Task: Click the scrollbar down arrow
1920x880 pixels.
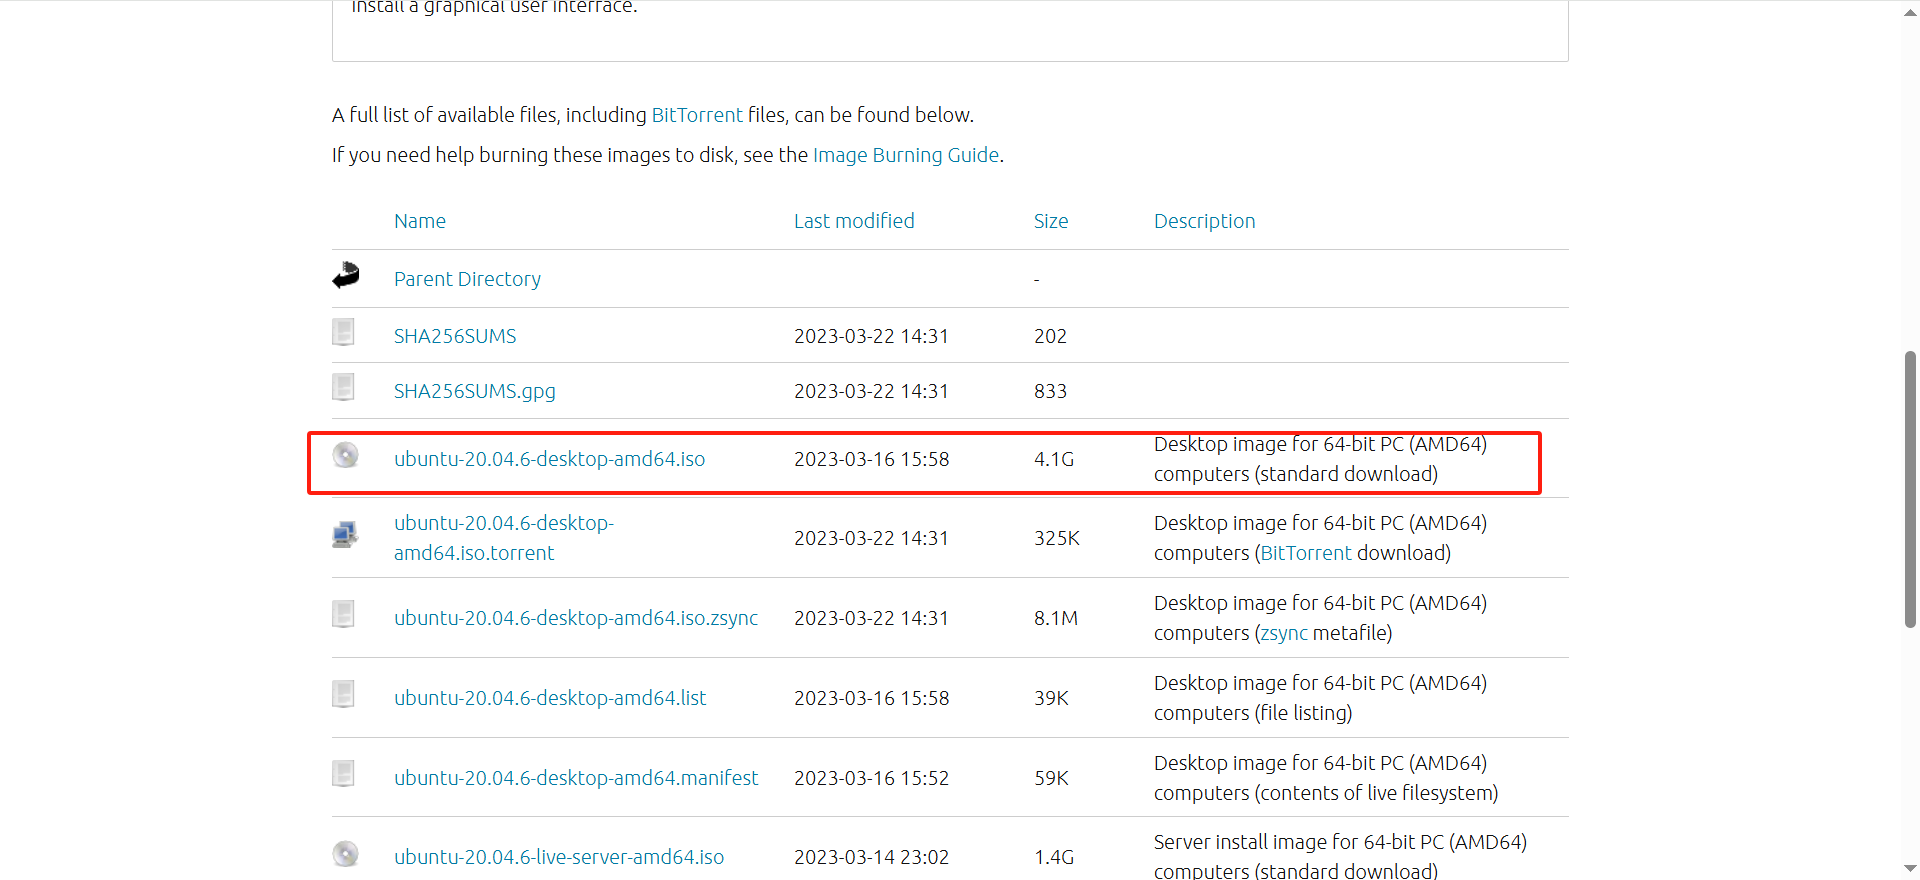Action: coord(1910,868)
